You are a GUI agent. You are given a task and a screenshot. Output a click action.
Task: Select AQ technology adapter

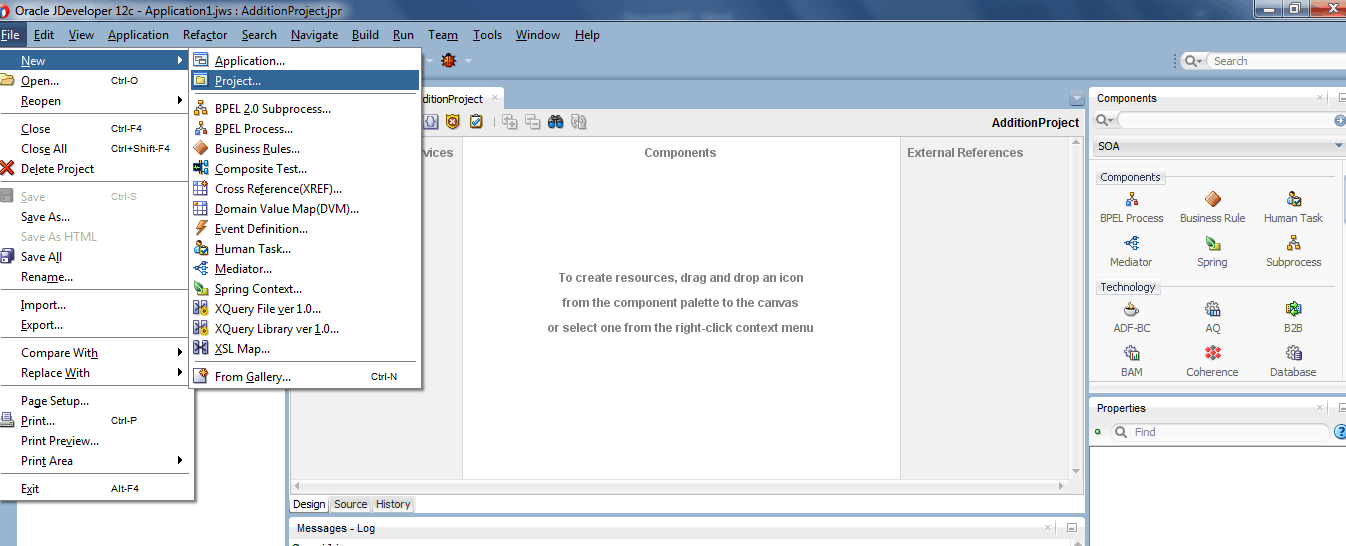coord(1212,318)
